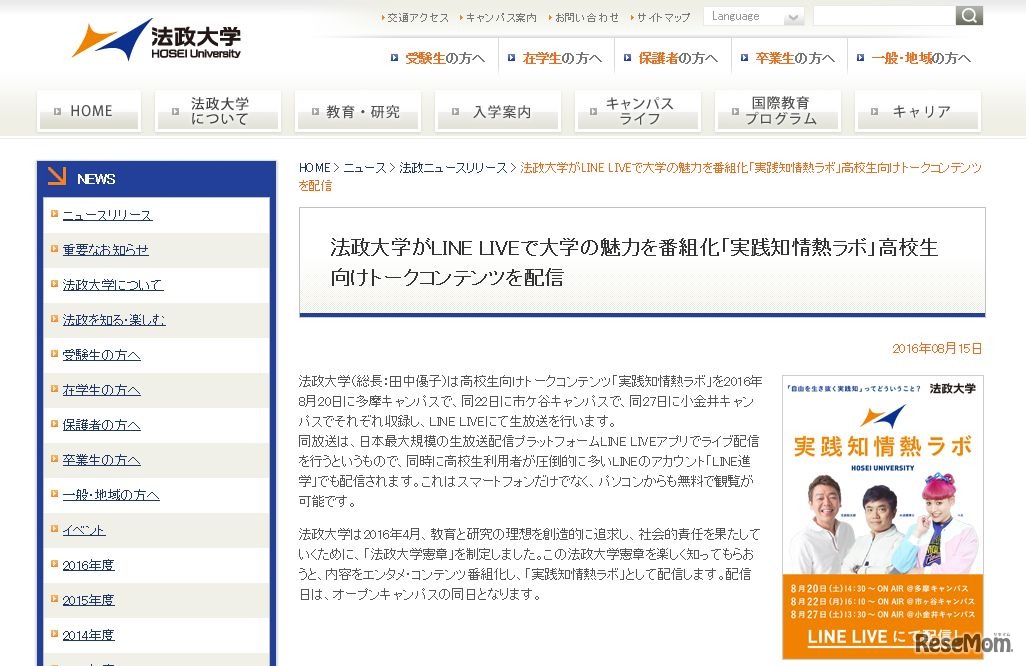The width and height of the screenshot is (1026, 666).
Task: Click the 2016年度 sidebar entry
Action: (87, 565)
